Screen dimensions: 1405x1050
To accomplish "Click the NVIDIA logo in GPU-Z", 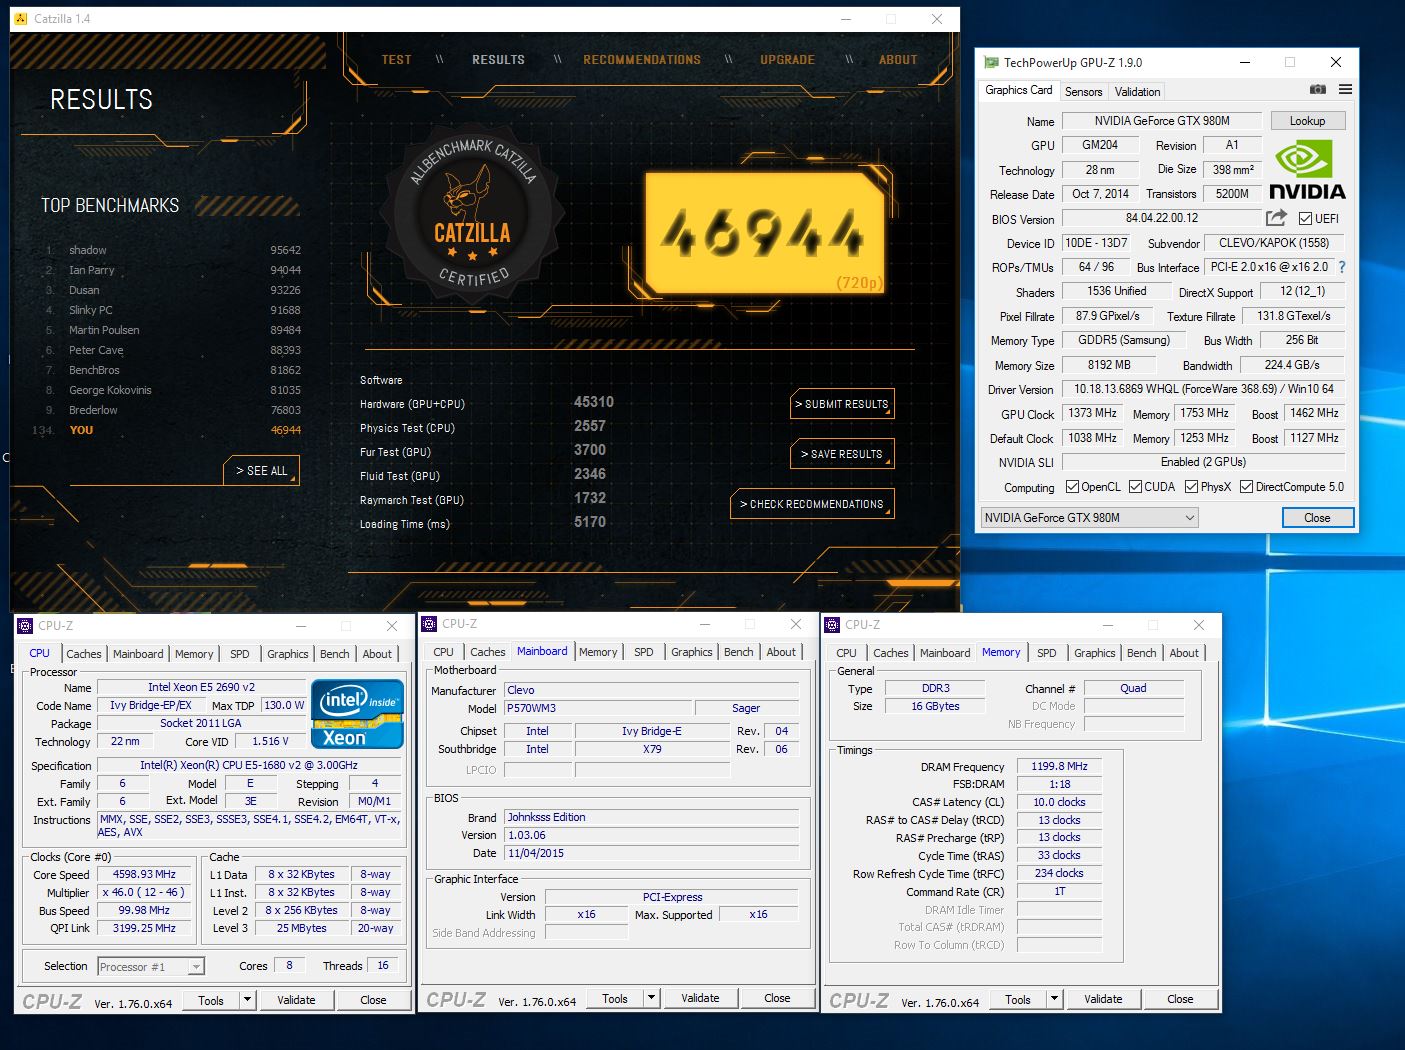I will [1307, 170].
